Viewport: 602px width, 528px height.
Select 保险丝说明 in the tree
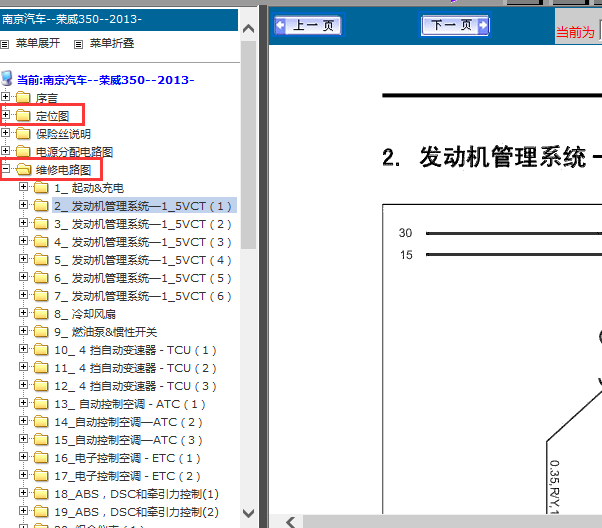pyautogui.click(x=63, y=134)
